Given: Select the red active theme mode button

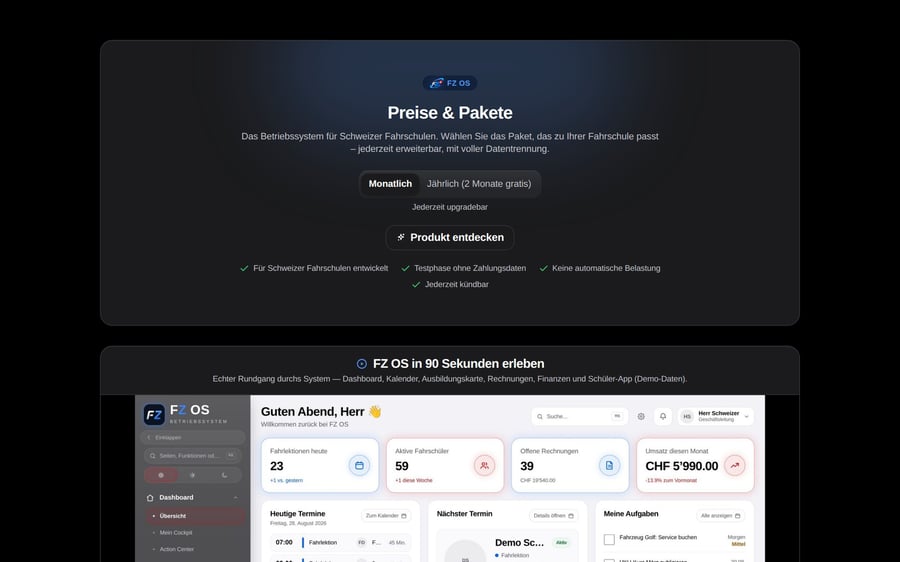Looking at the screenshot, I should coord(161,475).
